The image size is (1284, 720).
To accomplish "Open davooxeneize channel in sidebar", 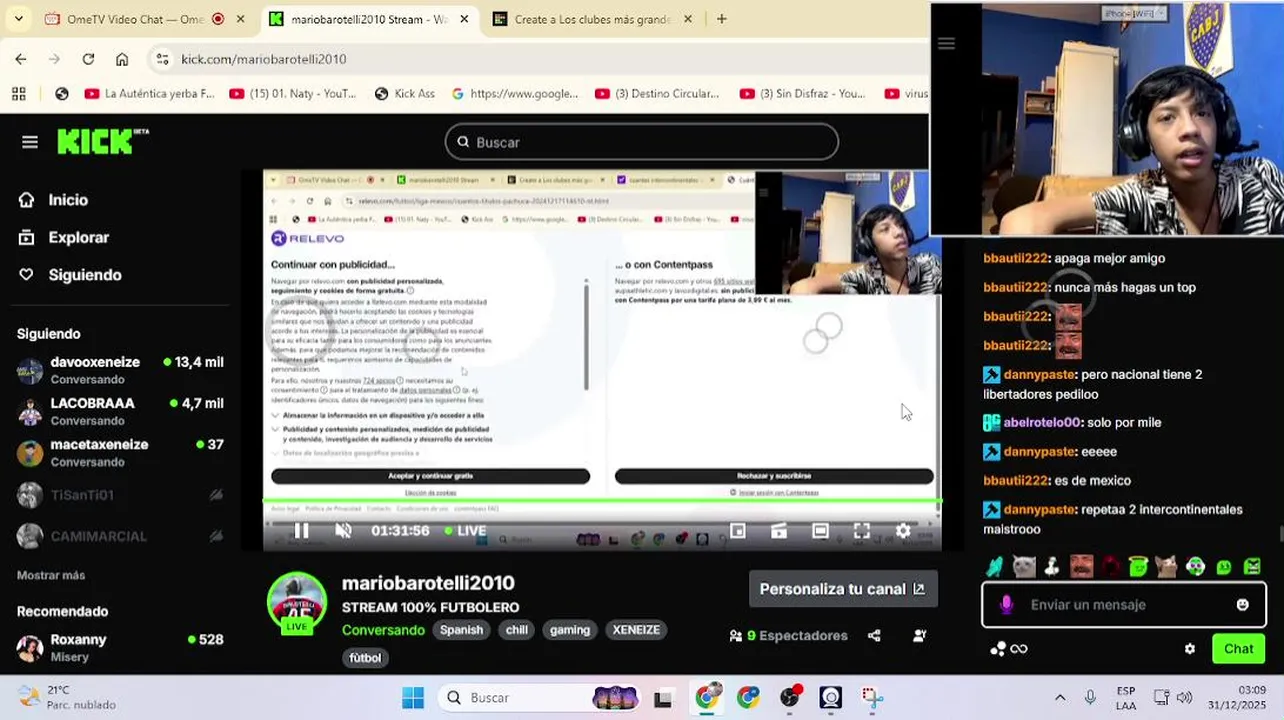I will (120, 370).
